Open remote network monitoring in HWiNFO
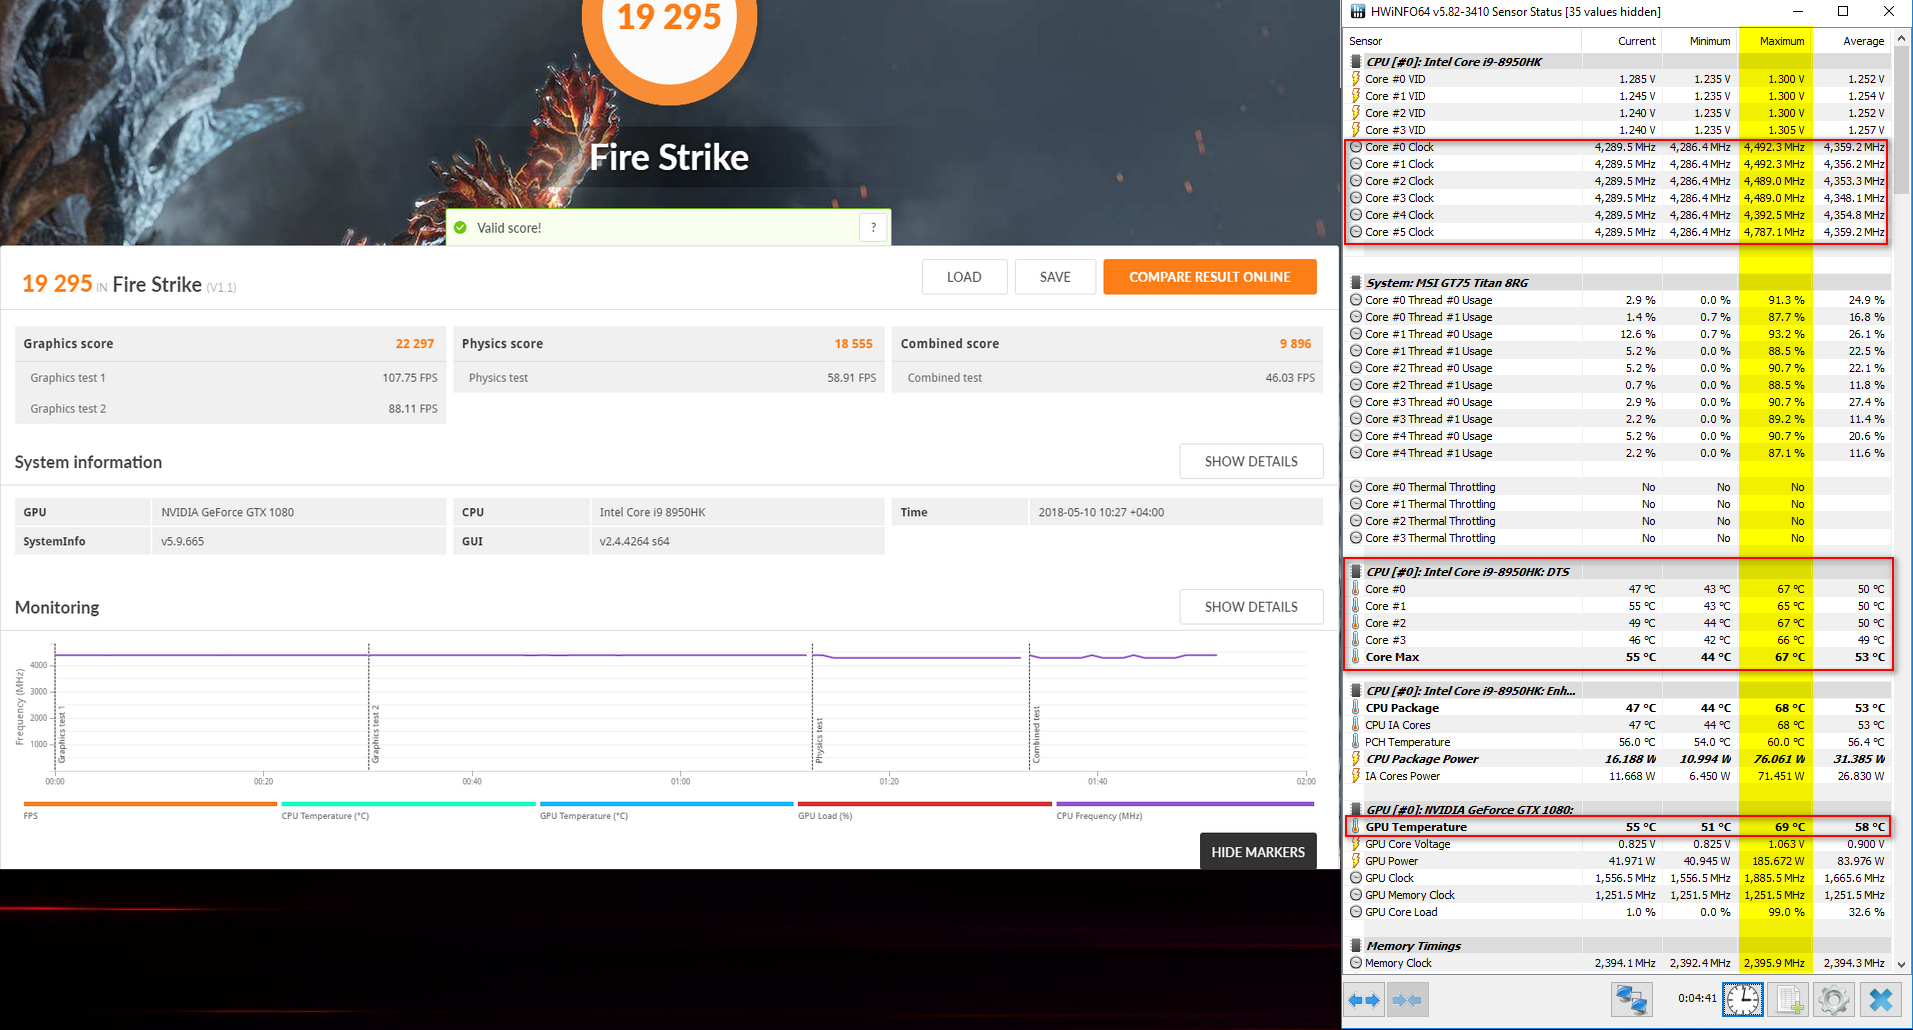 pyautogui.click(x=1632, y=999)
